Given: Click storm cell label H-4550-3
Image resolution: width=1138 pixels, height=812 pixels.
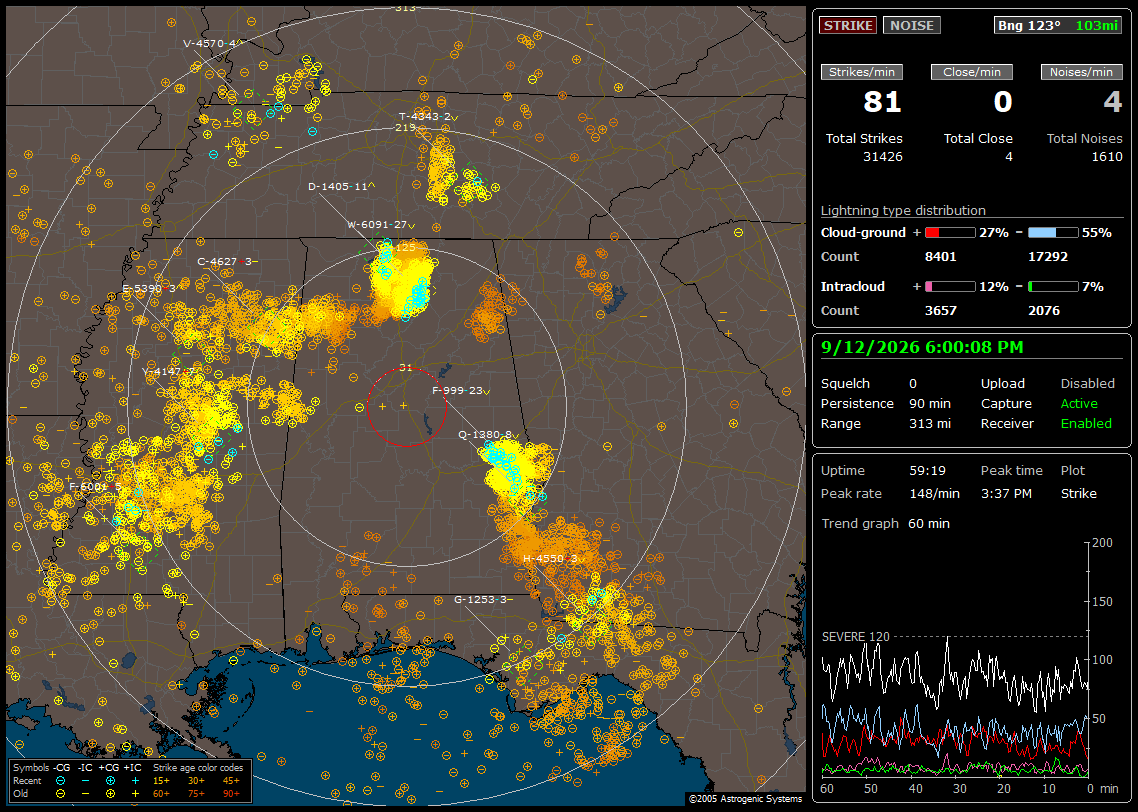Looking at the screenshot, I should point(553,559).
